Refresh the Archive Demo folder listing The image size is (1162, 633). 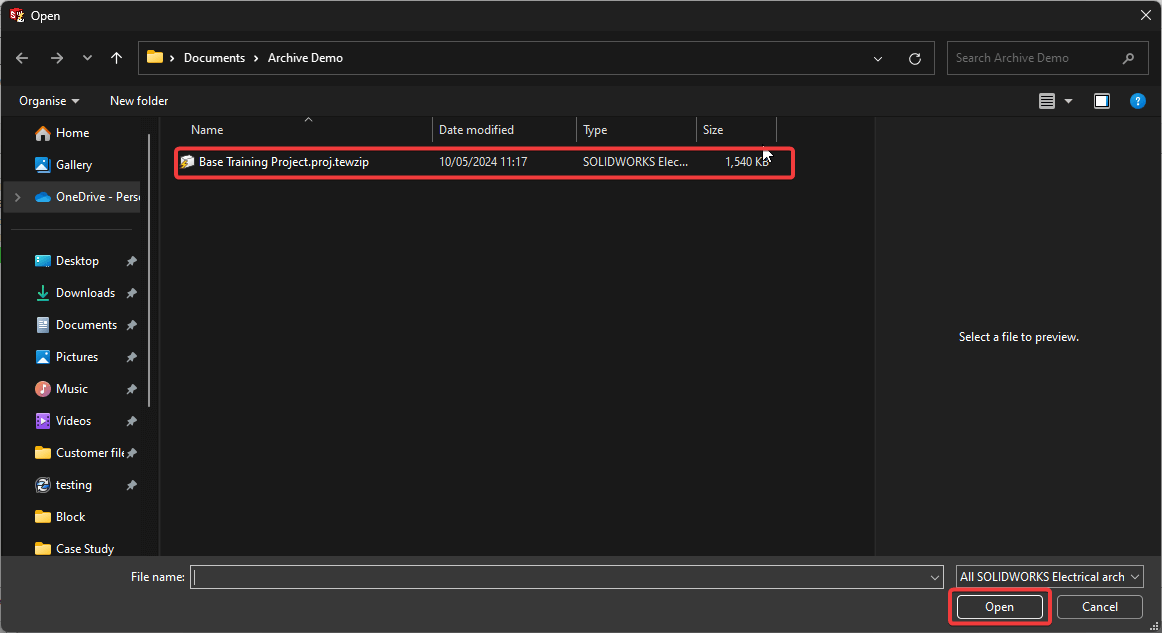[914, 58]
